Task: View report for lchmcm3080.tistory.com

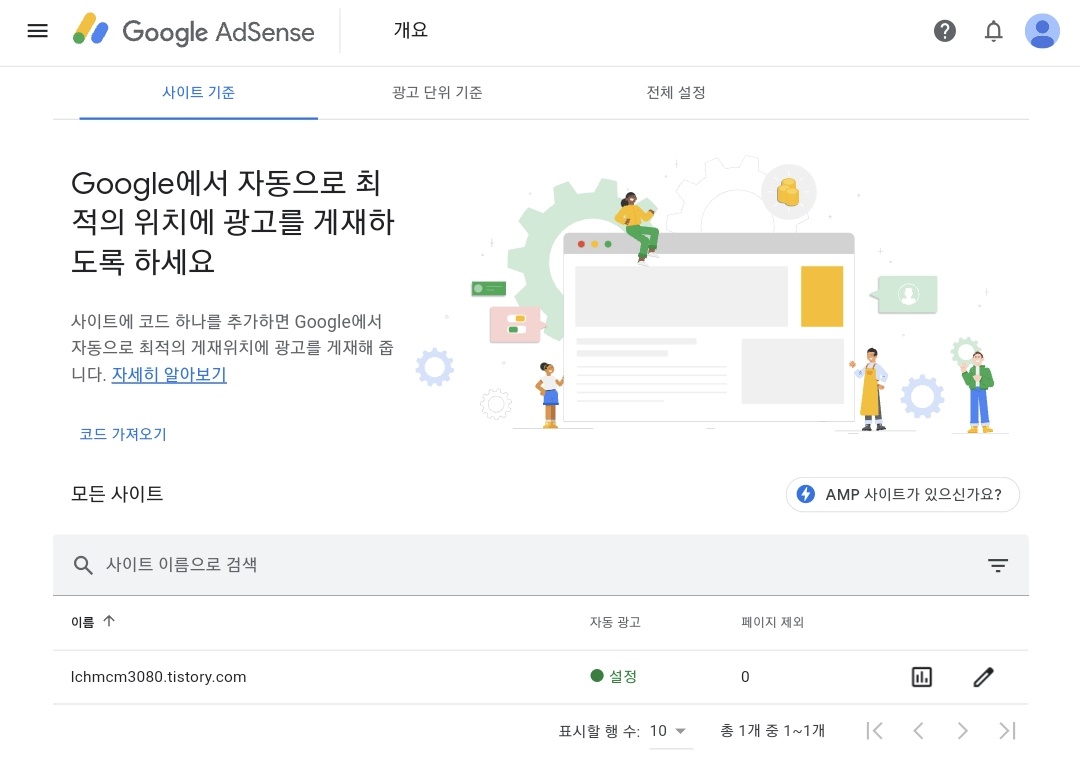Action: (x=922, y=677)
